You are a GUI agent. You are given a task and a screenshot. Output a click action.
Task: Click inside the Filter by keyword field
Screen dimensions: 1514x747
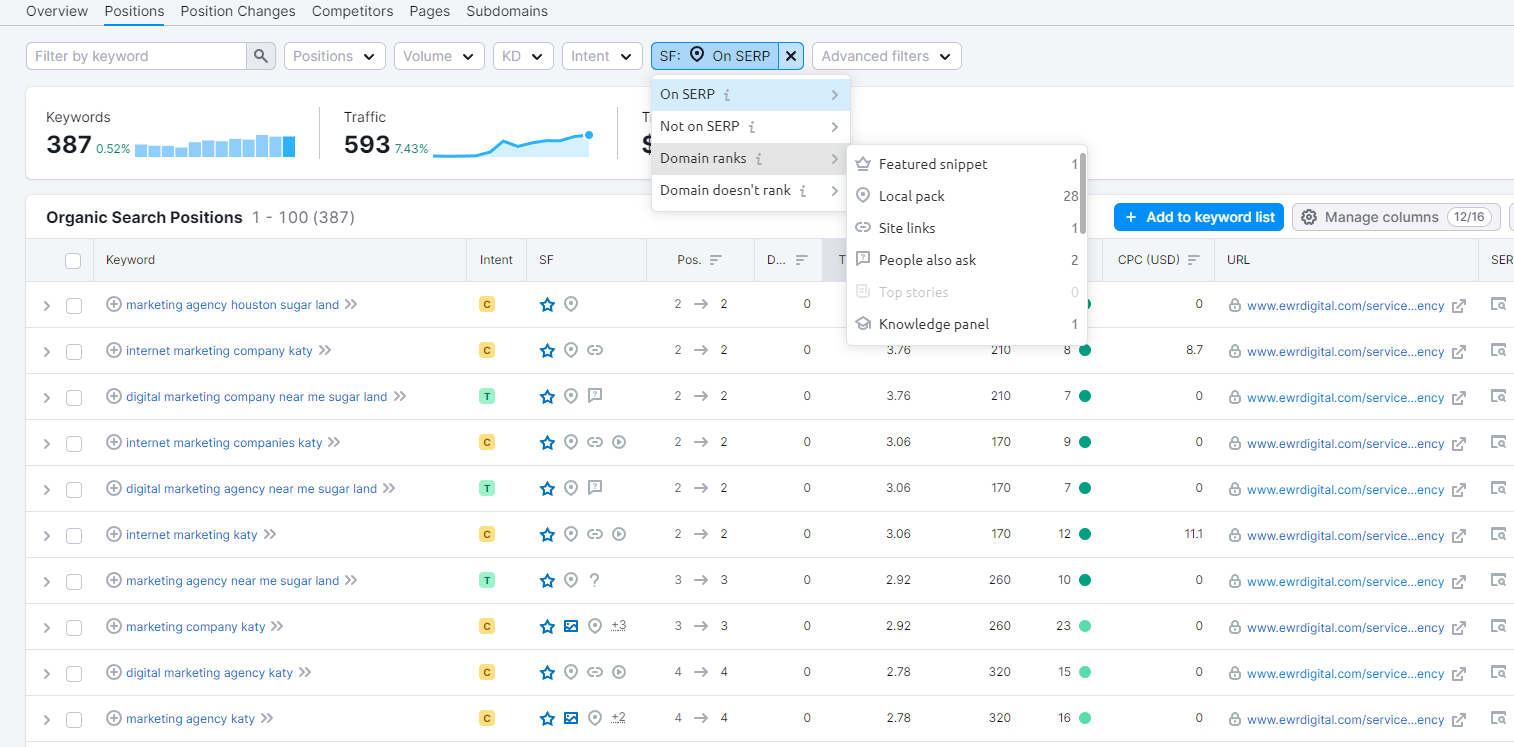[x=135, y=56]
